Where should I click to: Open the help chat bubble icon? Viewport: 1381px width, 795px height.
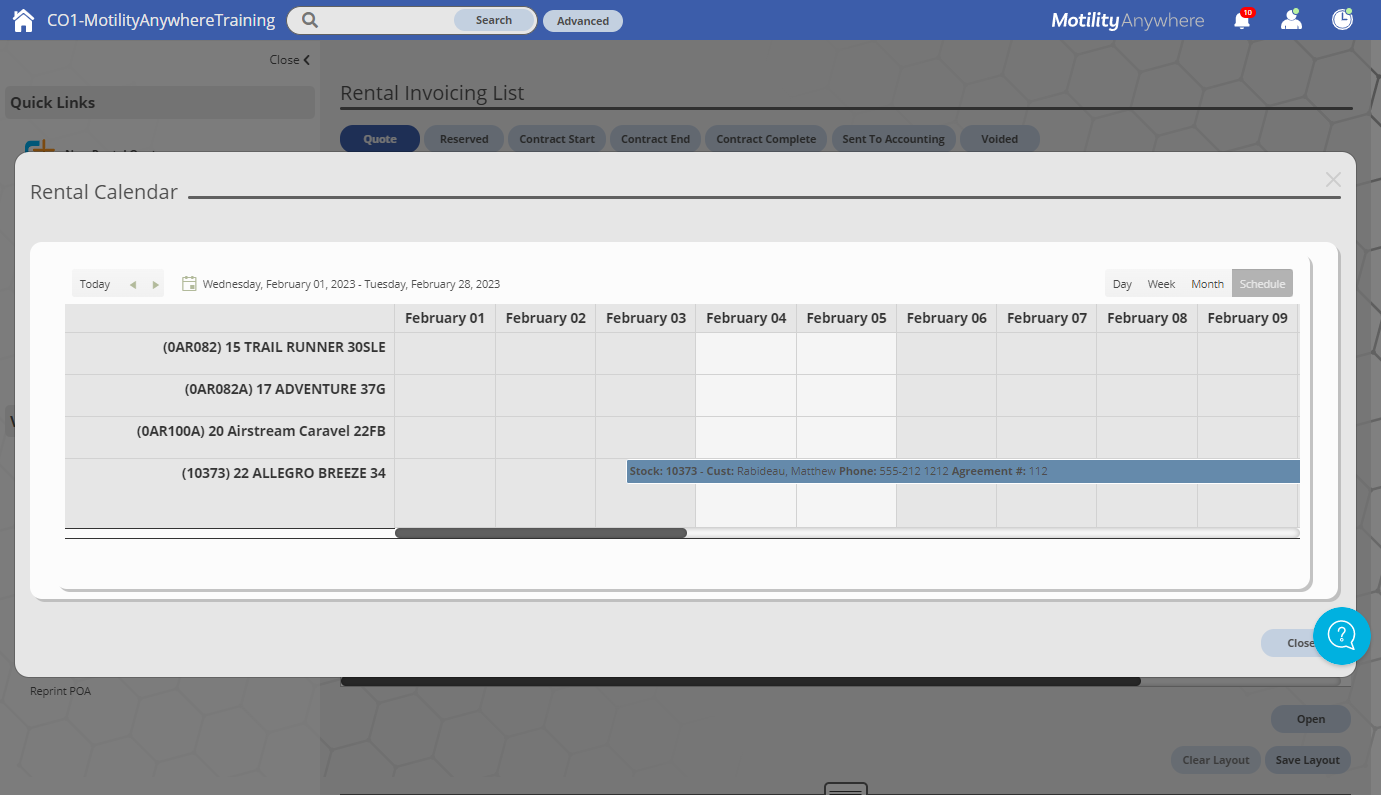pos(1341,635)
